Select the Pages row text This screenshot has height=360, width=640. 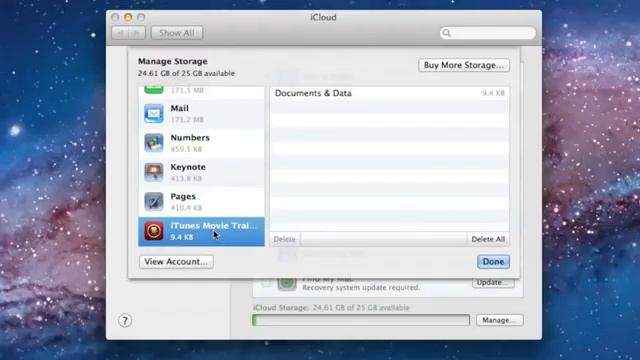tap(183, 196)
